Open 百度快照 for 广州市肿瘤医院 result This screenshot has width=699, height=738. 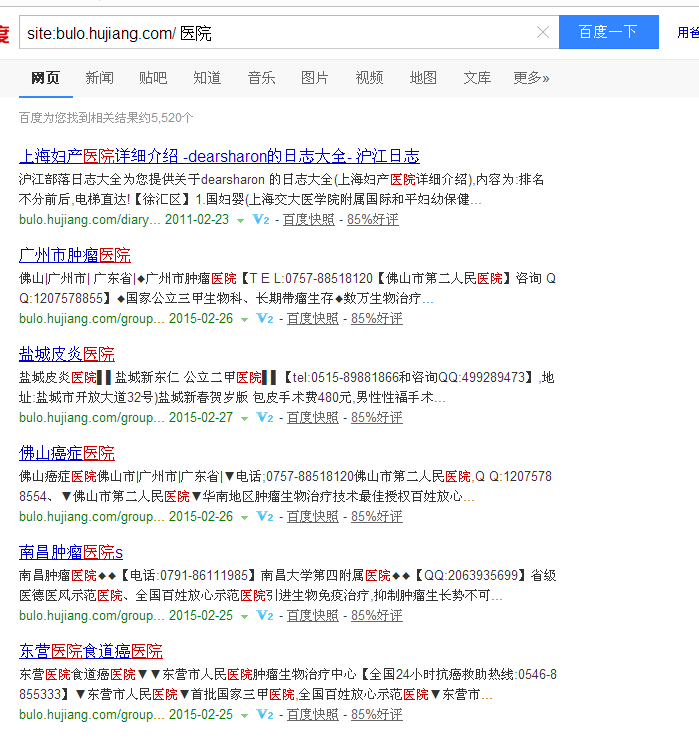[313, 319]
